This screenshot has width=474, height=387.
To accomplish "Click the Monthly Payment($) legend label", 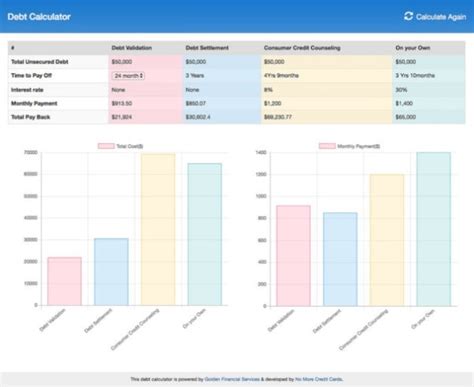I will [359, 146].
